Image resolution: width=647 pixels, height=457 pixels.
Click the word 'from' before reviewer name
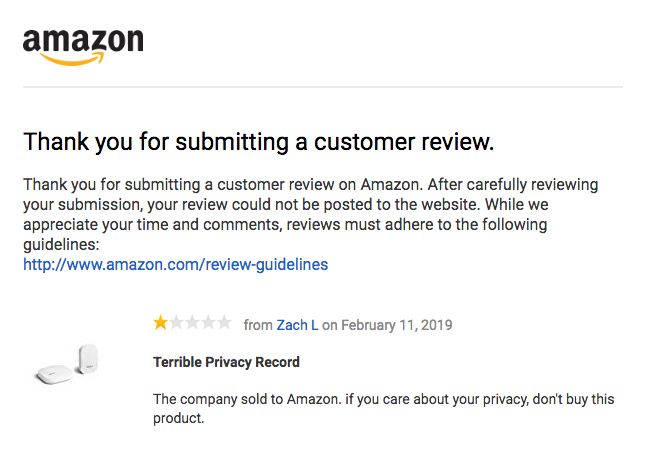tap(258, 325)
